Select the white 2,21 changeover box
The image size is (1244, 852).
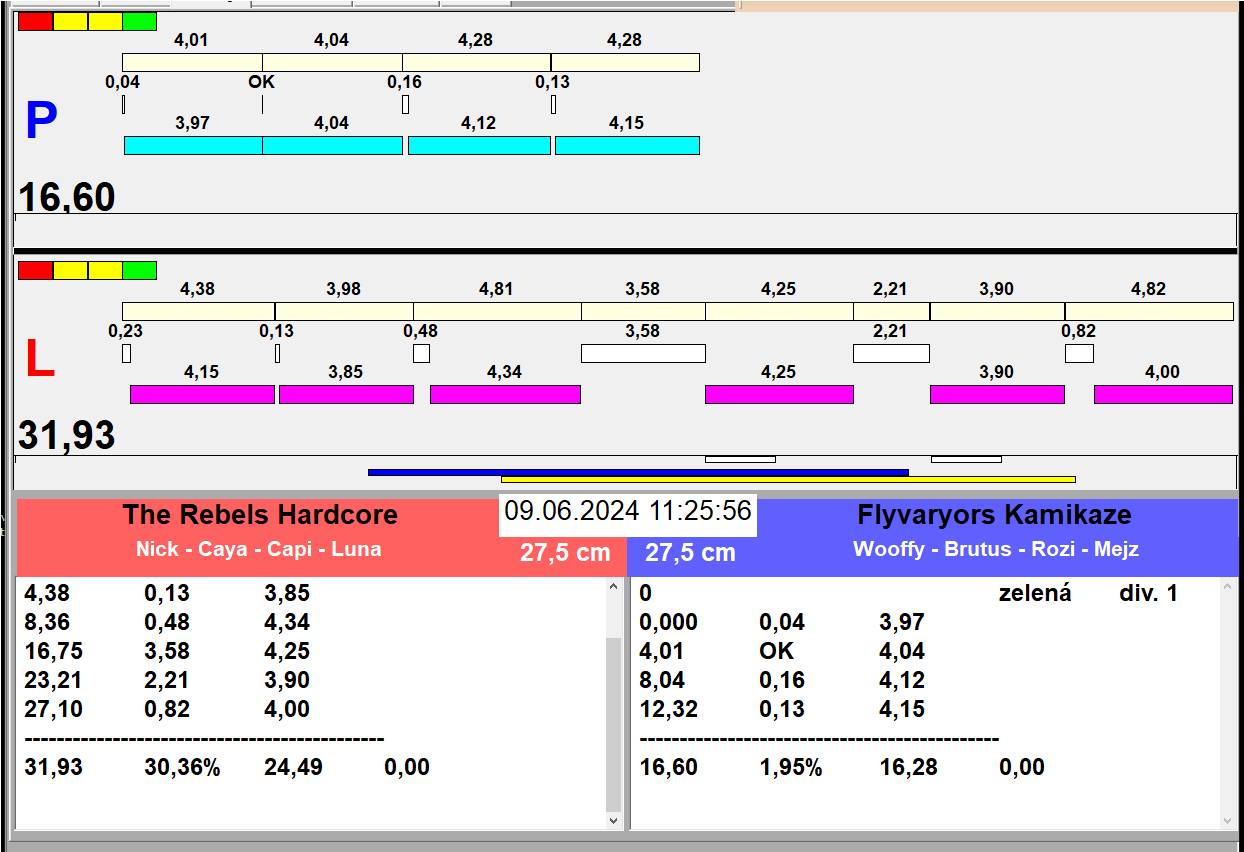pyautogui.click(x=891, y=353)
